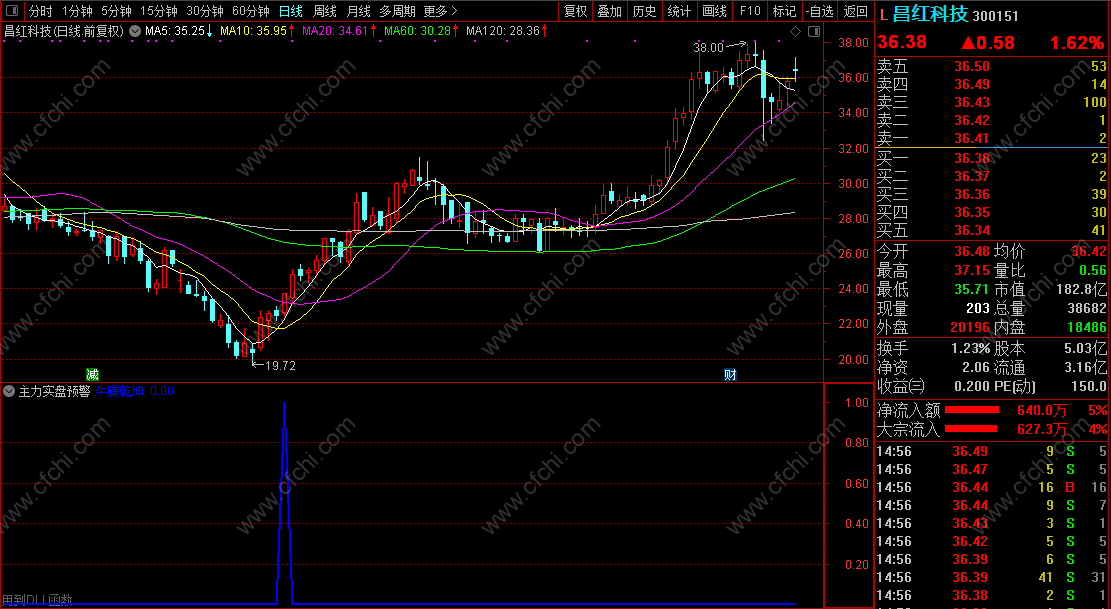
Task: Select the 60分钟 period tab
Action: [x=251, y=11]
